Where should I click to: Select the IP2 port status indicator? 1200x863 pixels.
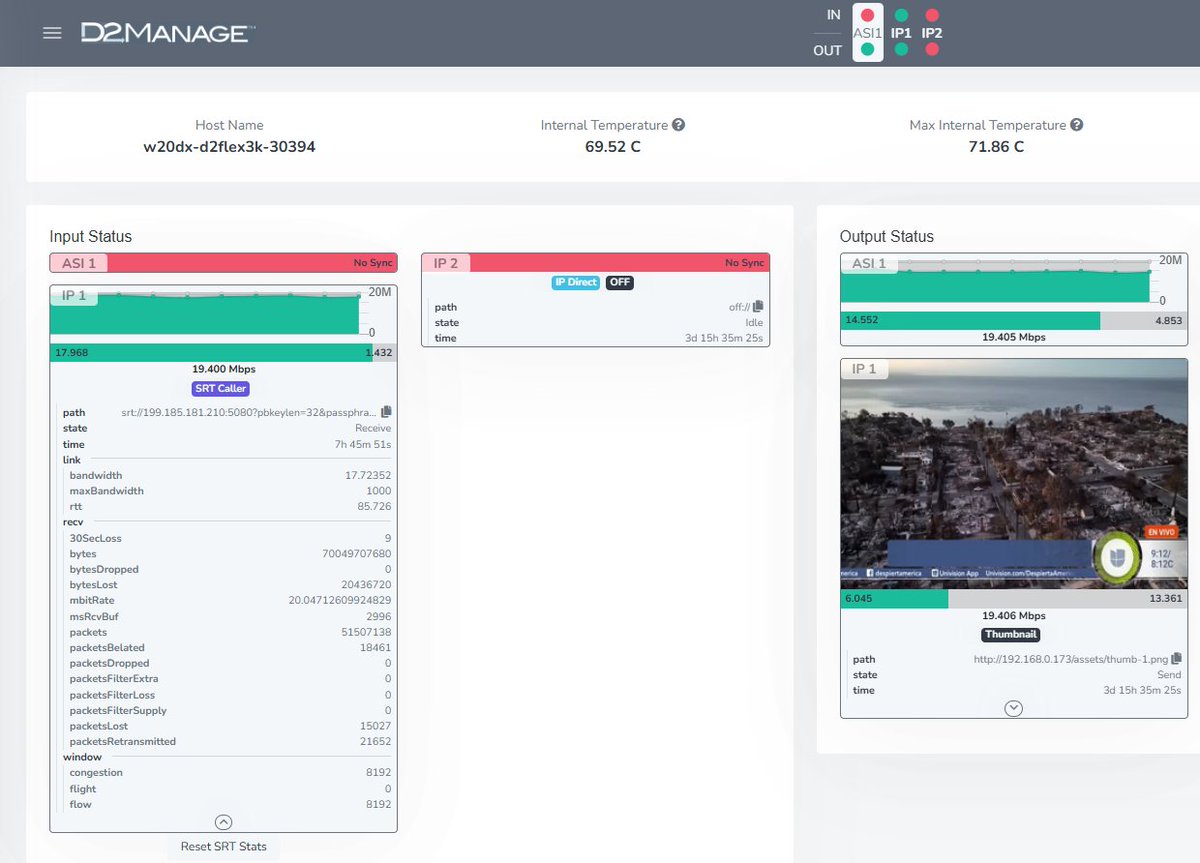click(932, 32)
